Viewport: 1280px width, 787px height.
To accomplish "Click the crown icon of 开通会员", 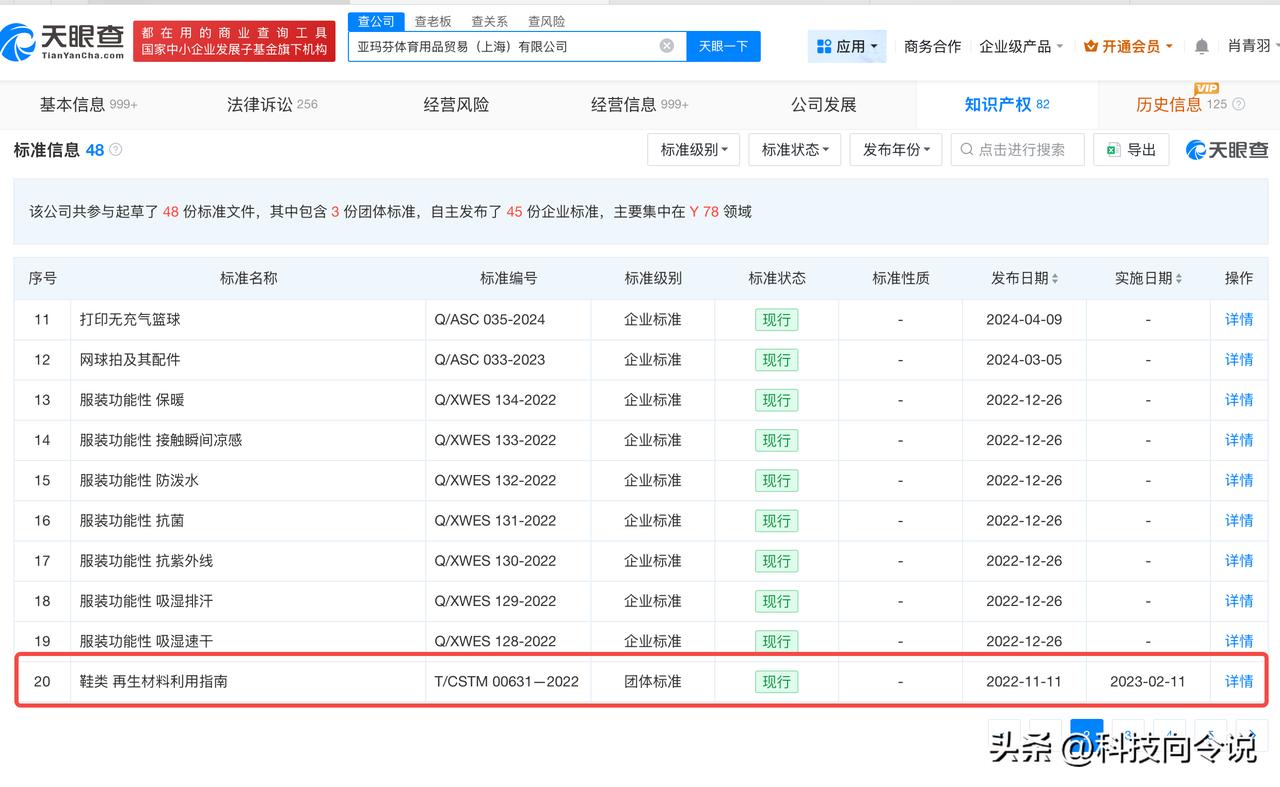I will pos(1091,46).
